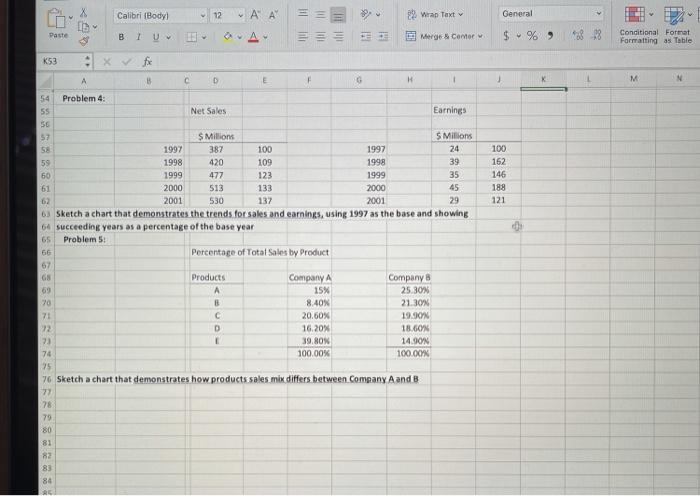Click the Select All corner triangle
Screen dimensions: 700x496
pyautogui.click(x=46, y=81)
